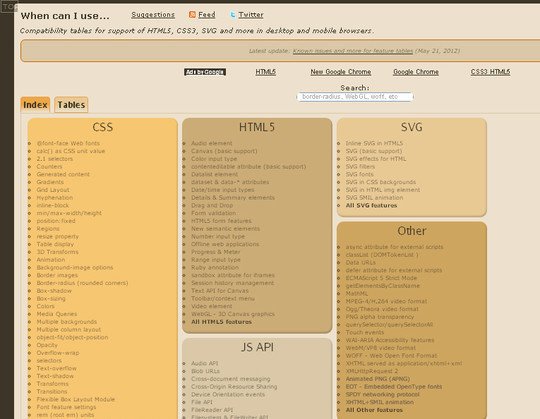Viewport: 540px width, 419px height.
Task: Open Cross-document messaging entry
Action: tap(231, 379)
